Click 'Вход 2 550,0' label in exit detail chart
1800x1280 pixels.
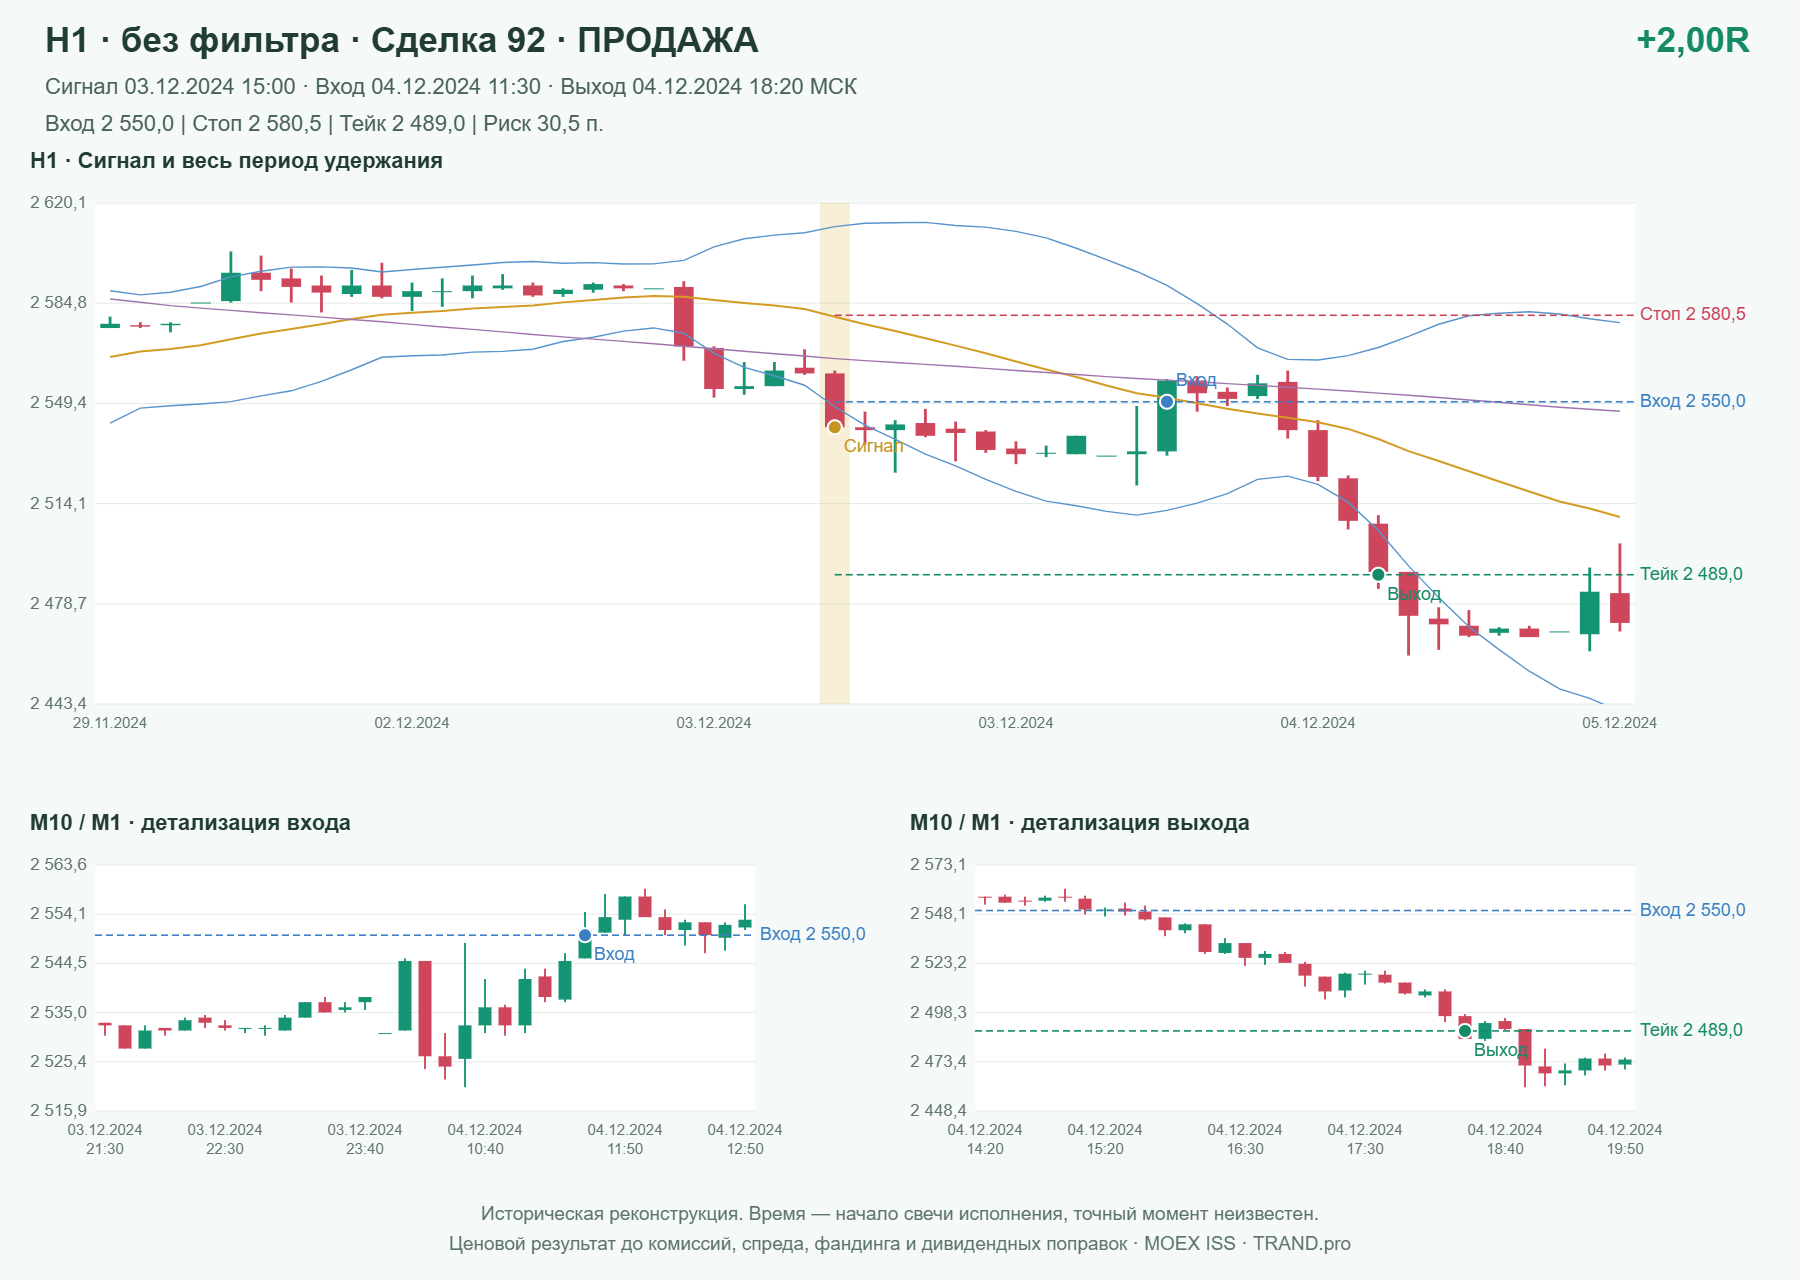pos(1693,910)
